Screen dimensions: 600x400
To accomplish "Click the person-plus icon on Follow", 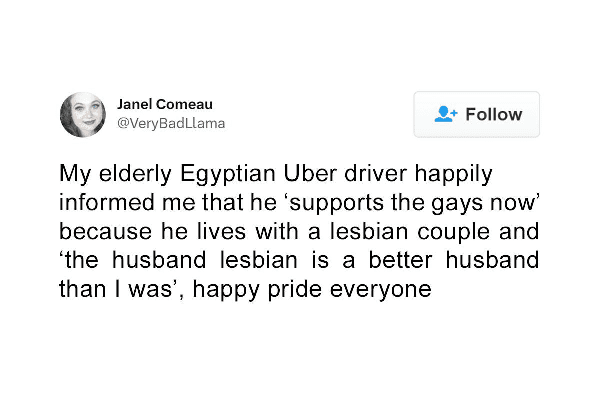I will point(446,114).
